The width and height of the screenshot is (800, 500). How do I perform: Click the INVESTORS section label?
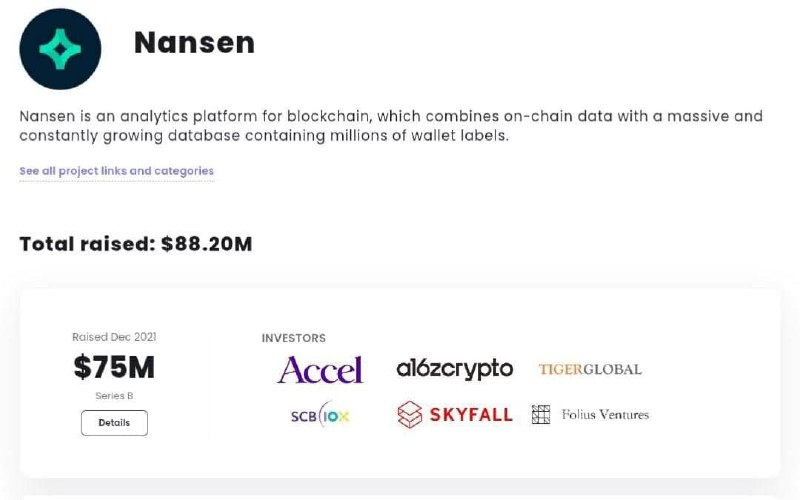(x=293, y=338)
